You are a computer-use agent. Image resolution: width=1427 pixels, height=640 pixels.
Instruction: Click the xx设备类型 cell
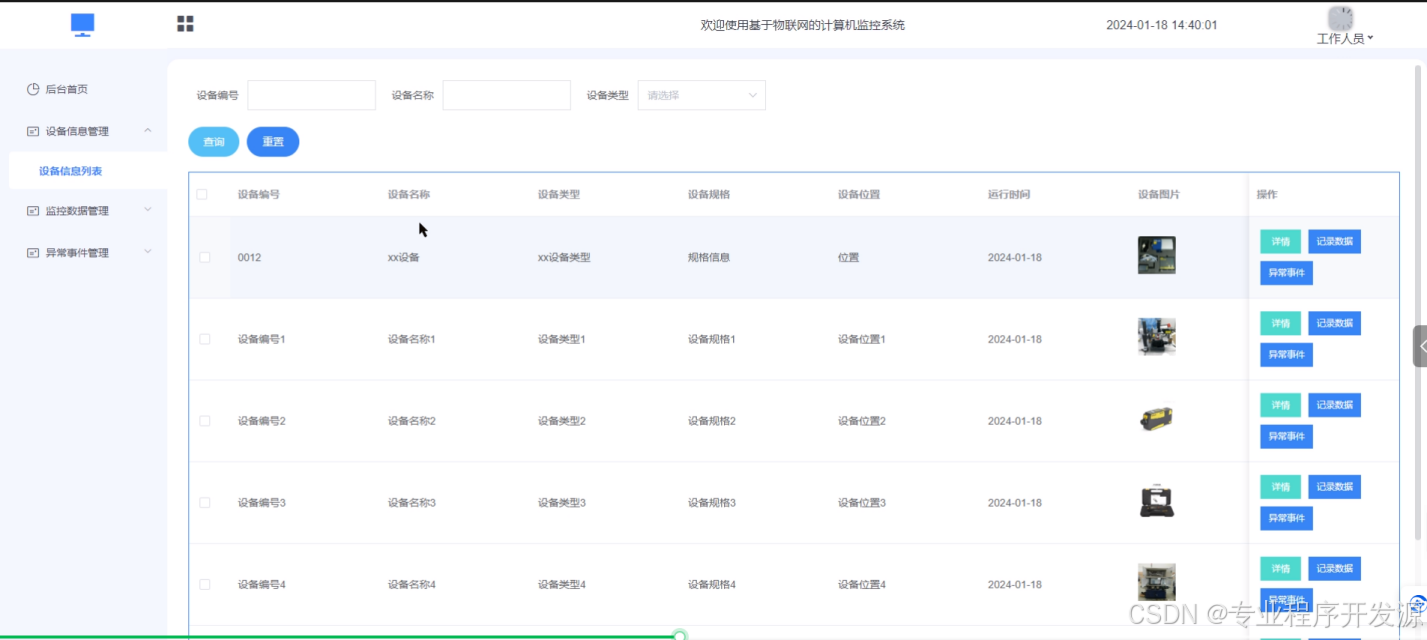coord(564,257)
